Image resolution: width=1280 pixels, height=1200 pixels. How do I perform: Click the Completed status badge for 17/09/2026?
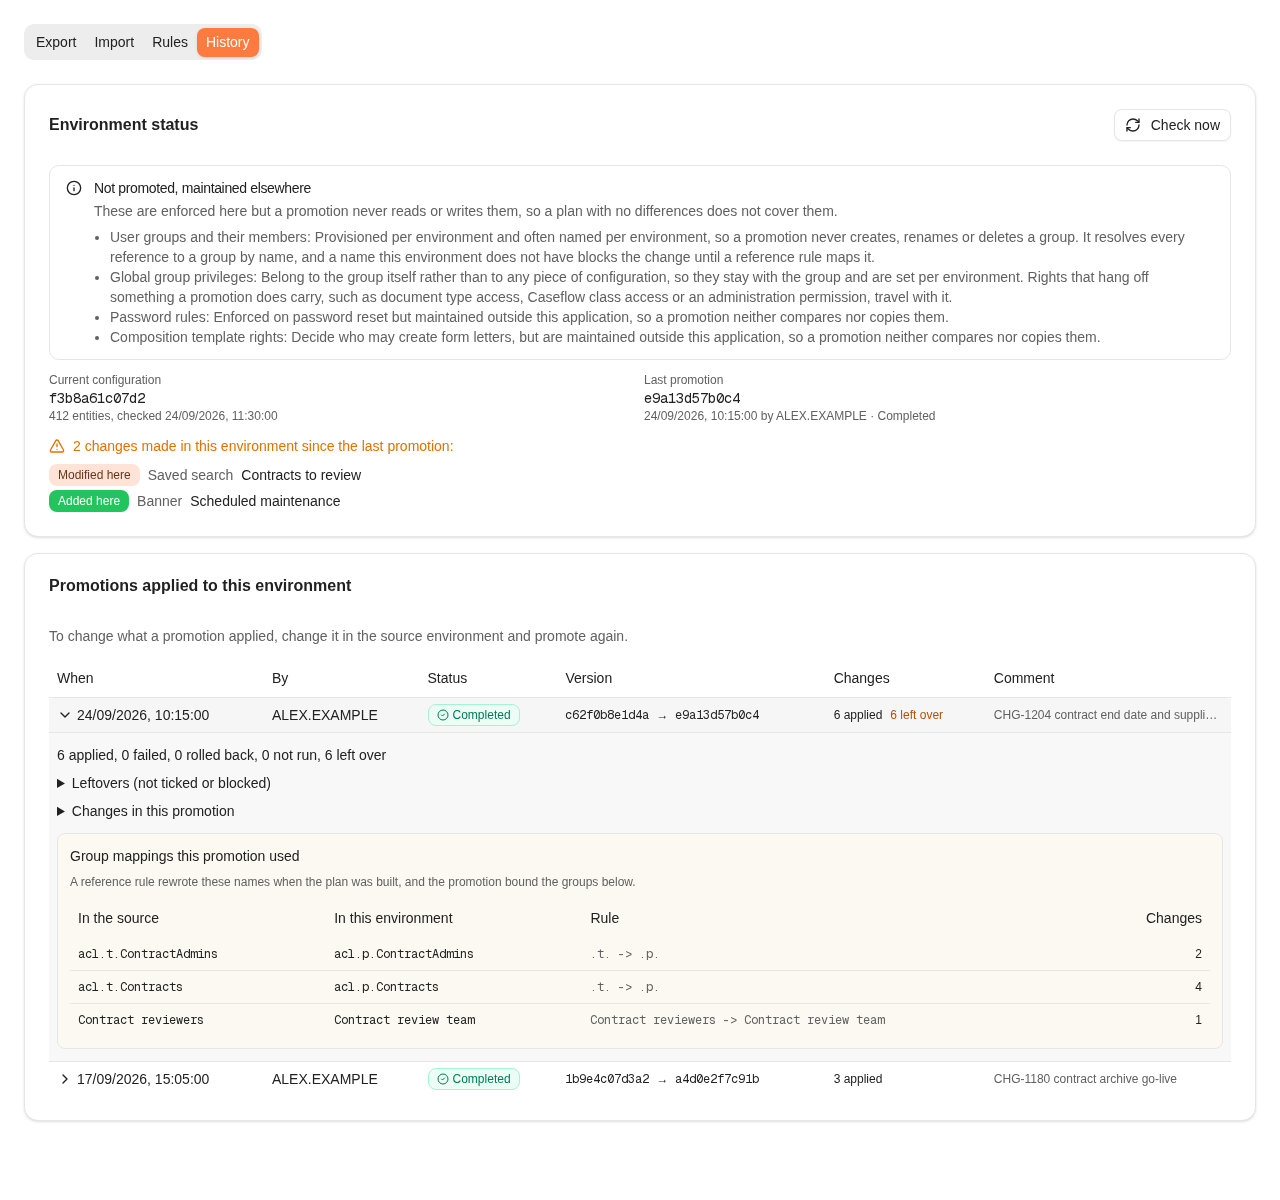pyautogui.click(x=474, y=1079)
